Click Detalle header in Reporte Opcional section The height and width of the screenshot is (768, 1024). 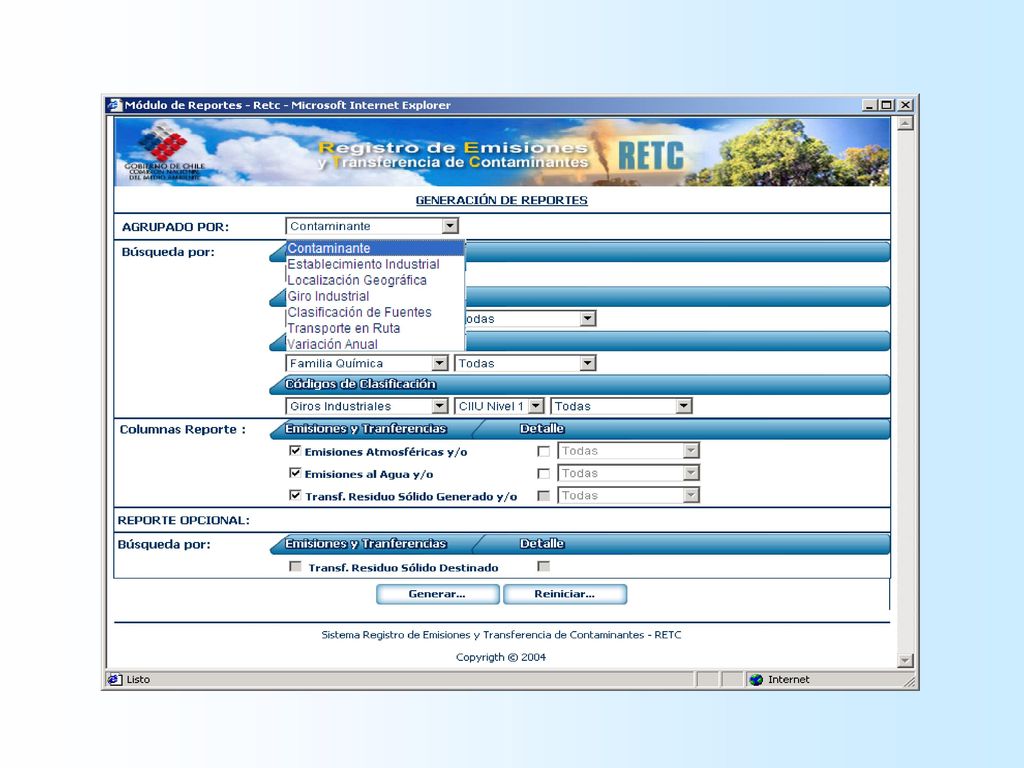click(542, 543)
